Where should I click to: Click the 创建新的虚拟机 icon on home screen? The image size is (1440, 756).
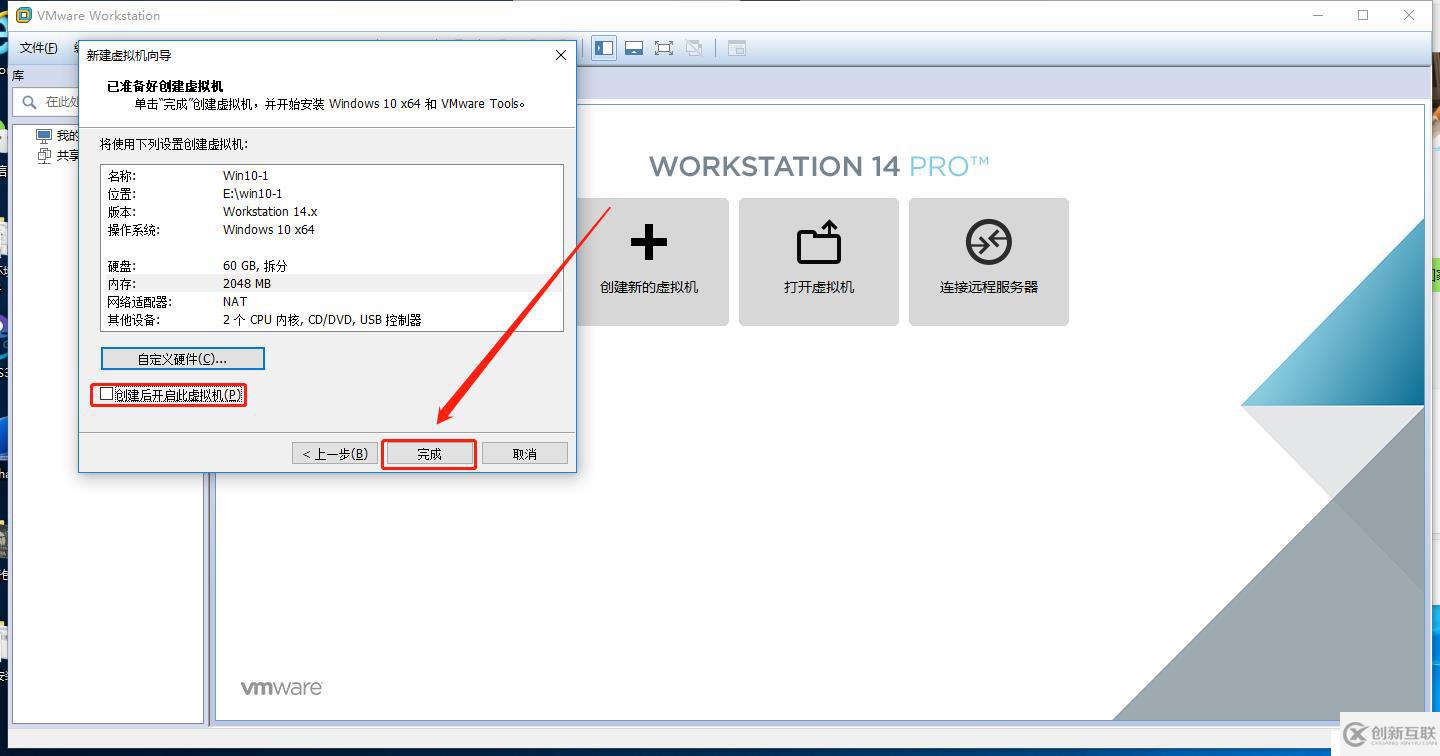tap(649, 261)
